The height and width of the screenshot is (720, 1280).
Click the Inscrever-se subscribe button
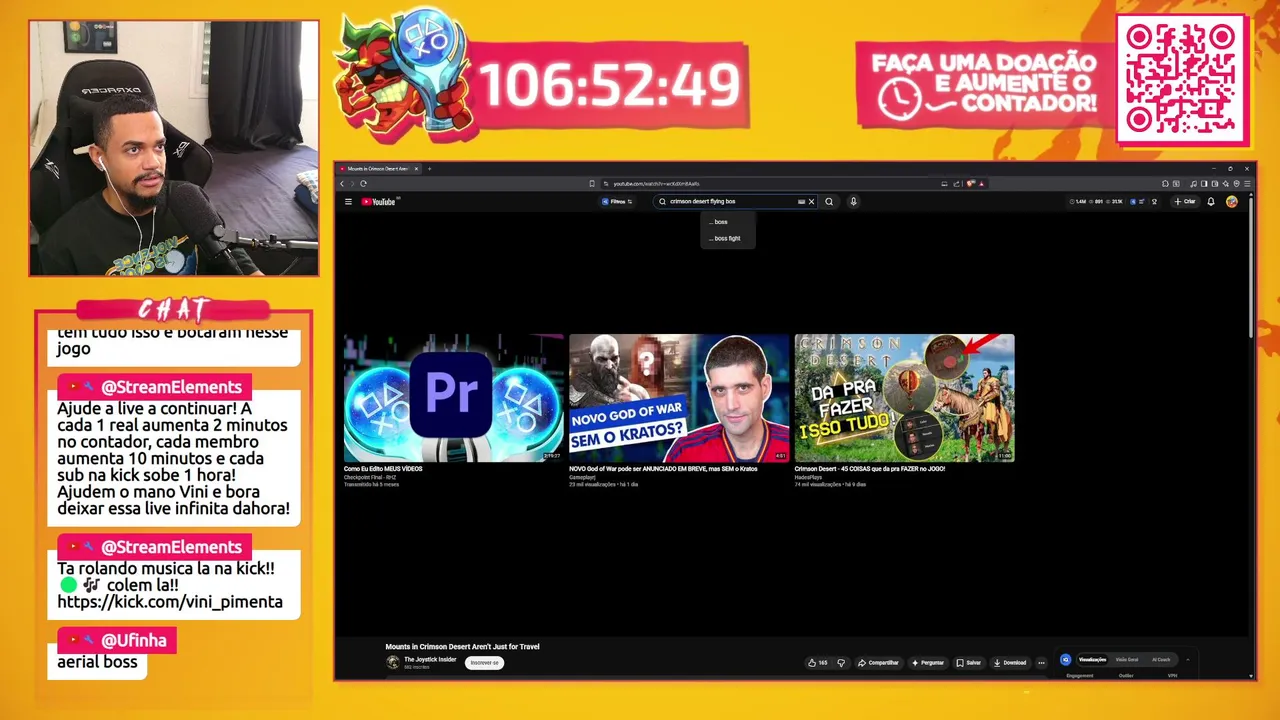point(484,663)
